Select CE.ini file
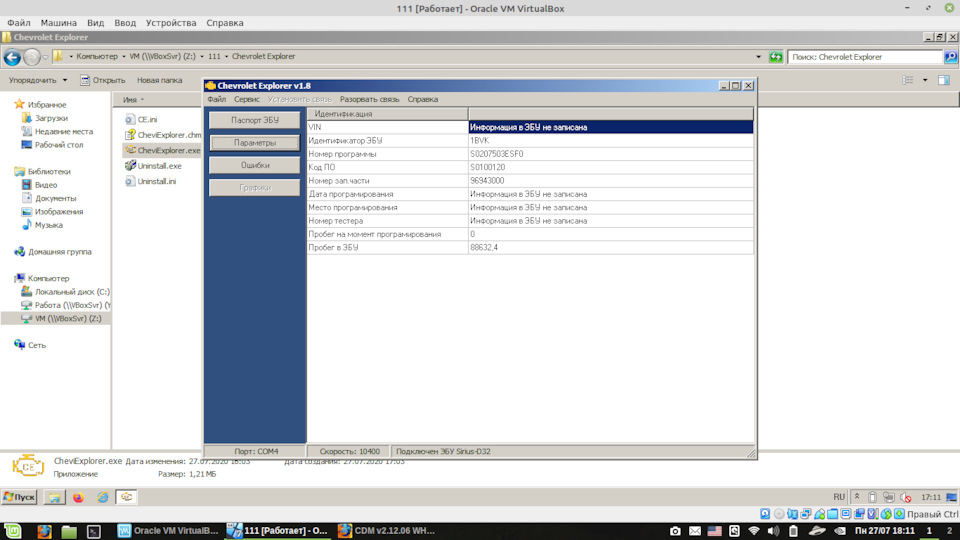Image resolution: width=960 pixels, height=540 pixels. (x=141, y=119)
